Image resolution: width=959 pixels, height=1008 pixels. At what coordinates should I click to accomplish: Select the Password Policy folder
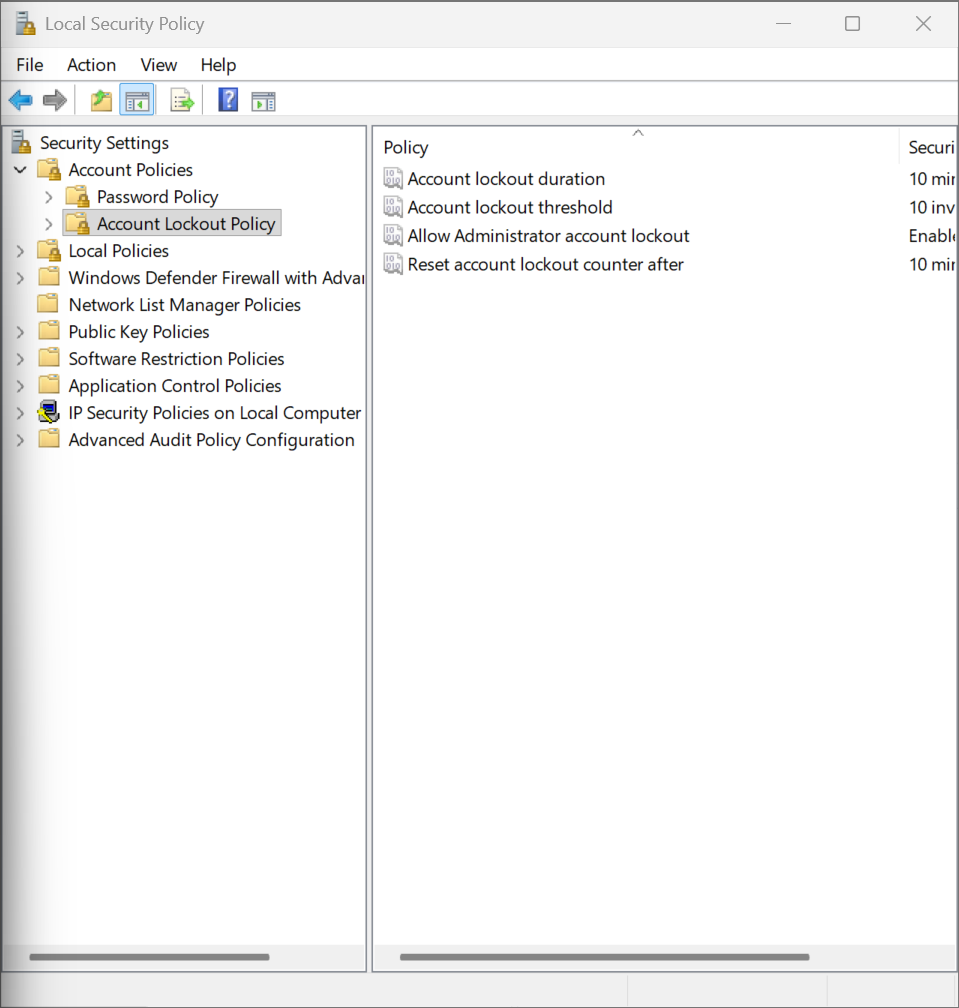[157, 197]
